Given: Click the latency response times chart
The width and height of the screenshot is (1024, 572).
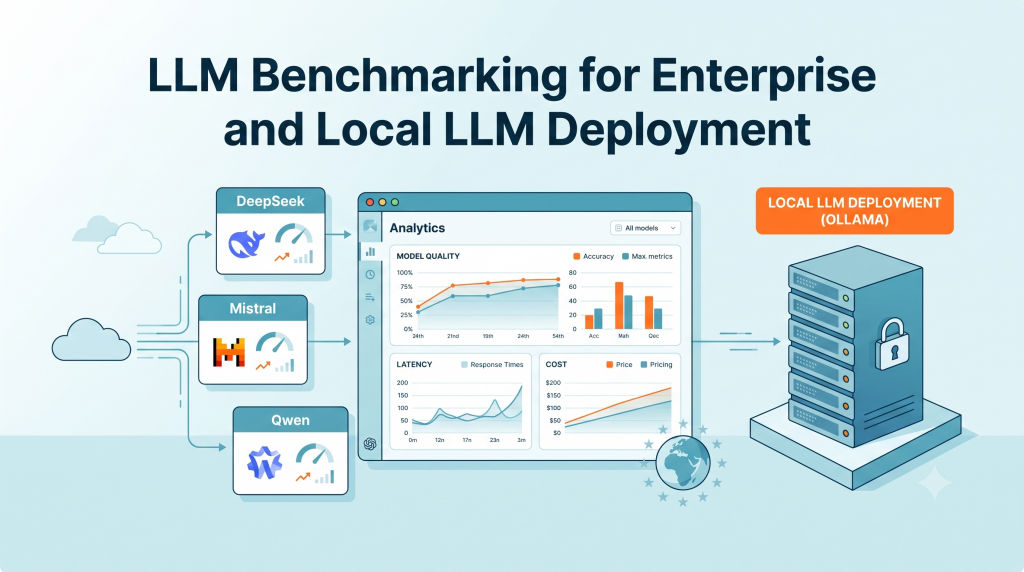Looking at the screenshot, I should point(467,408).
